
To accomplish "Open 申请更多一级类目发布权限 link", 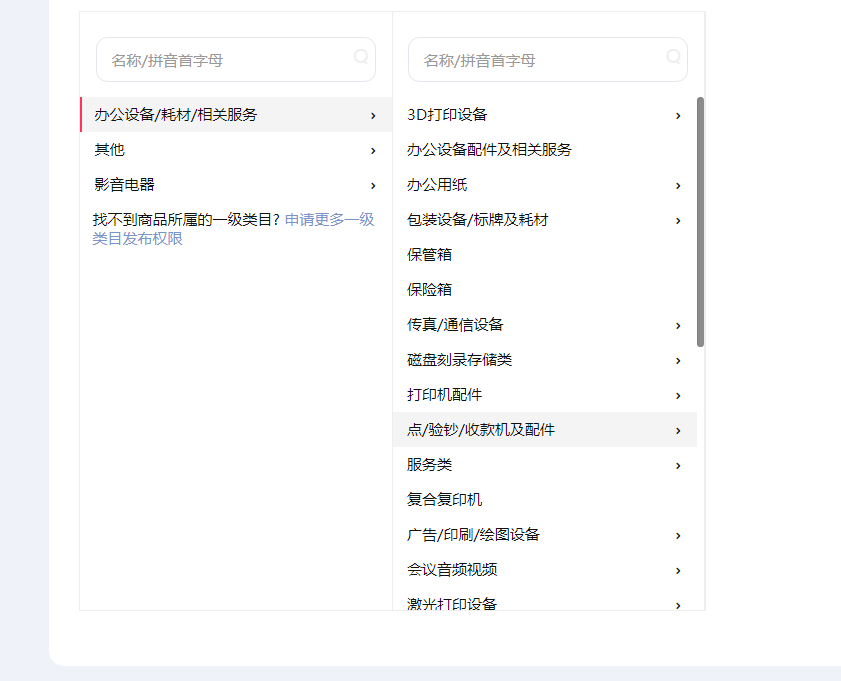I will click(233, 229).
